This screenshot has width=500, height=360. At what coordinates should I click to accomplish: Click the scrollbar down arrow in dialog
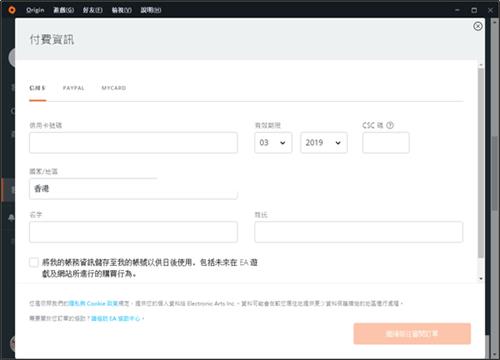tap(481, 278)
